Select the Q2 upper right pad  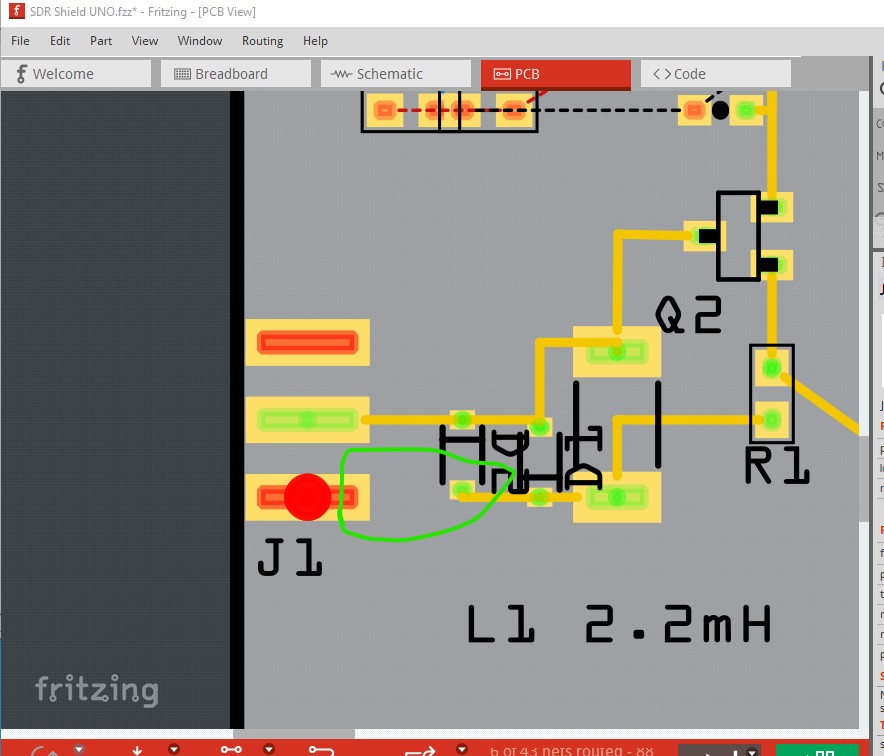pos(772,207)
